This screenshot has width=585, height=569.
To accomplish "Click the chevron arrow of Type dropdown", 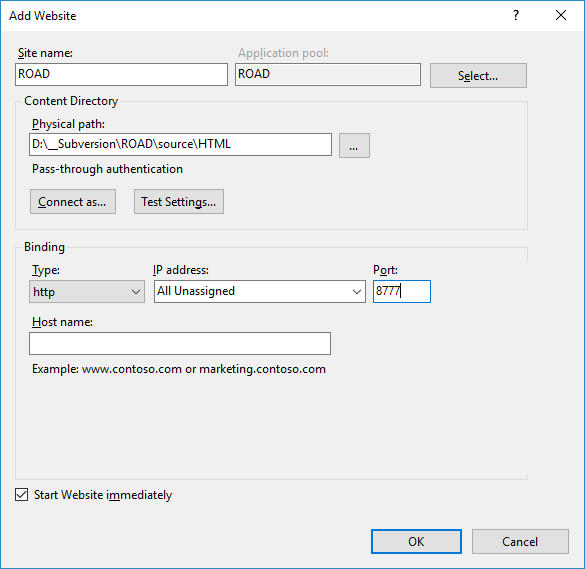I will [136, 291].
